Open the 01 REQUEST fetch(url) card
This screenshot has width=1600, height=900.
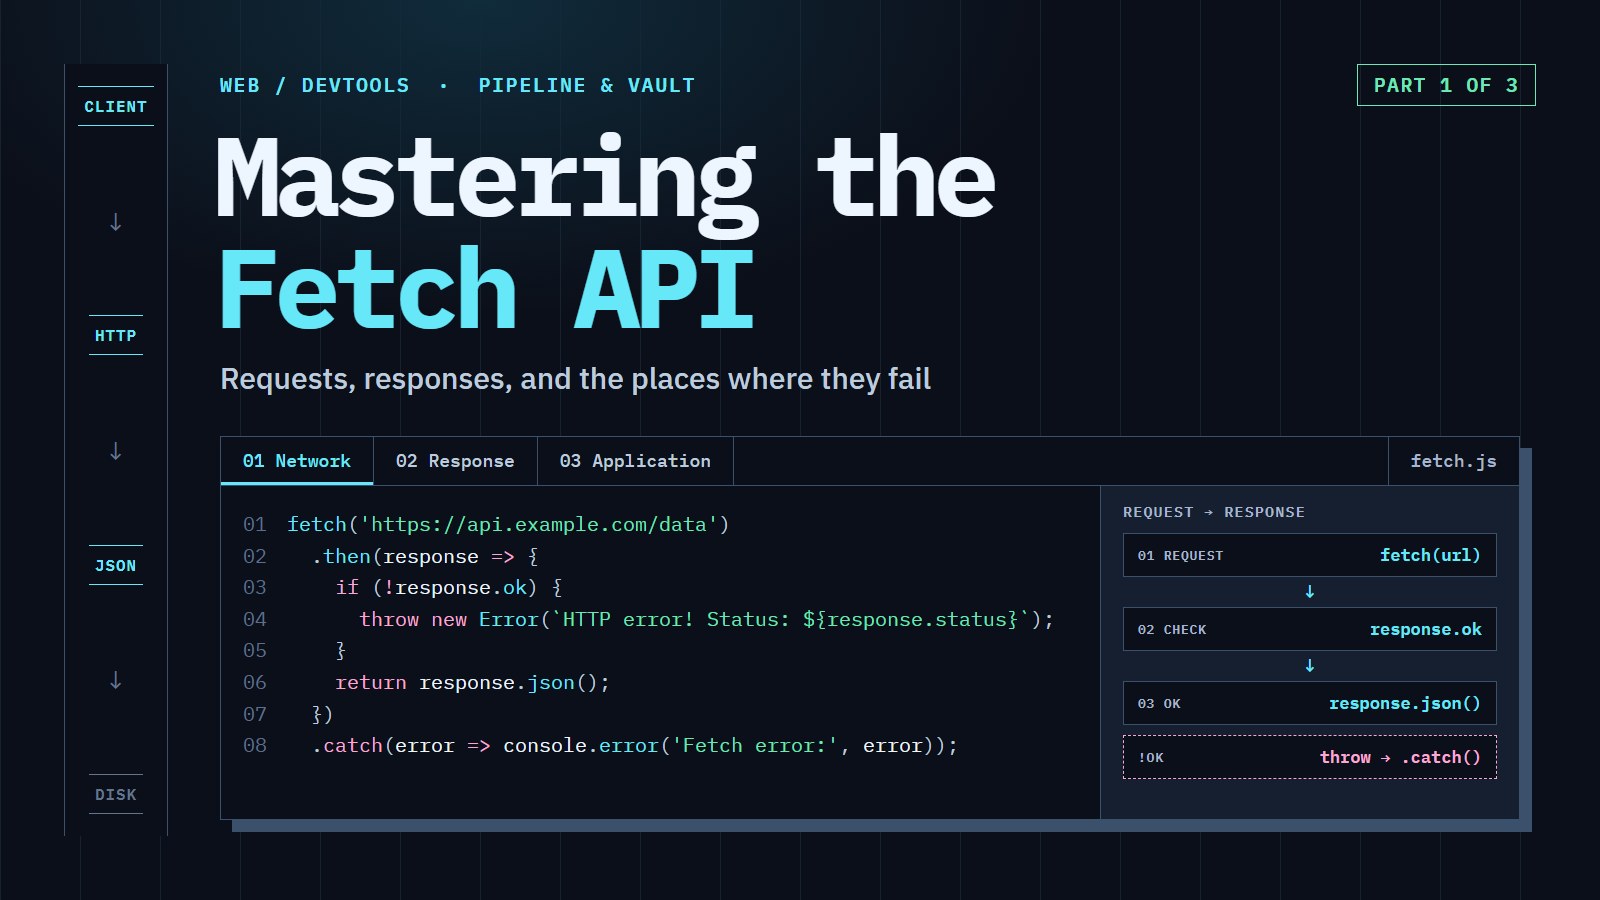[x=1310, y=555]
